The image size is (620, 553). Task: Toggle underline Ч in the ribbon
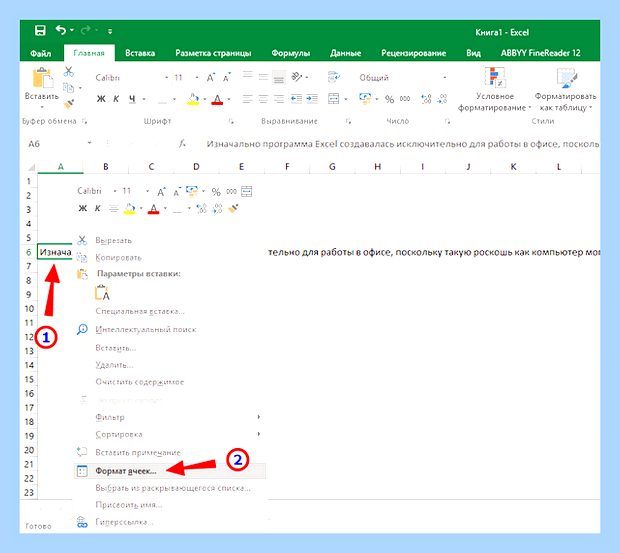(132, 99)
